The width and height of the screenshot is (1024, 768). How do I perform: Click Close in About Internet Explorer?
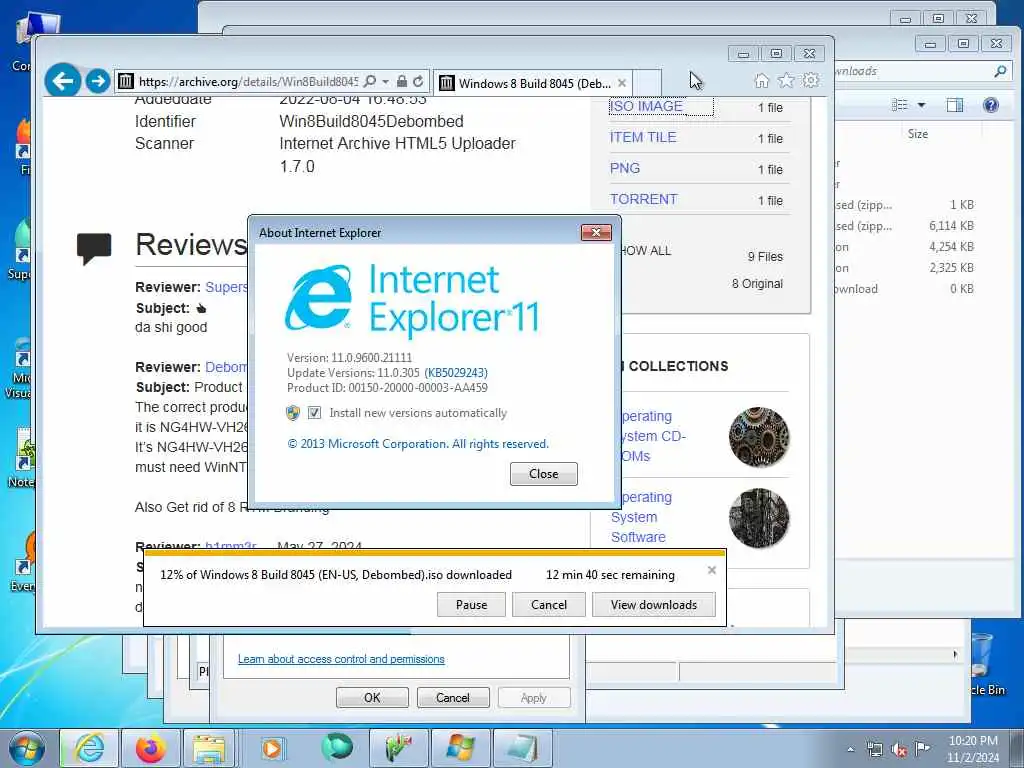(x=543, y=474)
